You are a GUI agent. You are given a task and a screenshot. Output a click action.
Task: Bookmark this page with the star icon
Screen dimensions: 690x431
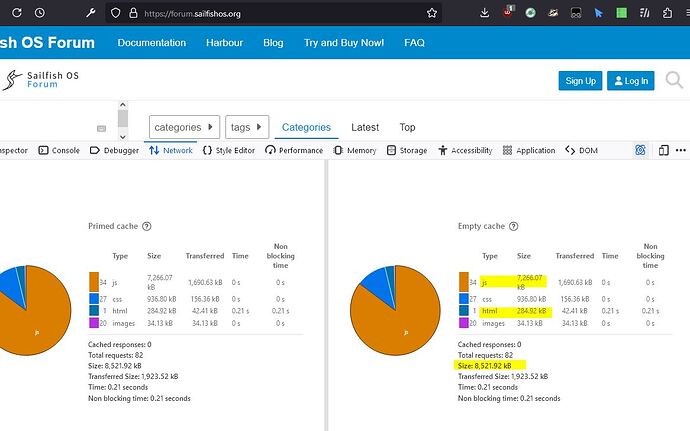[432, 13]
